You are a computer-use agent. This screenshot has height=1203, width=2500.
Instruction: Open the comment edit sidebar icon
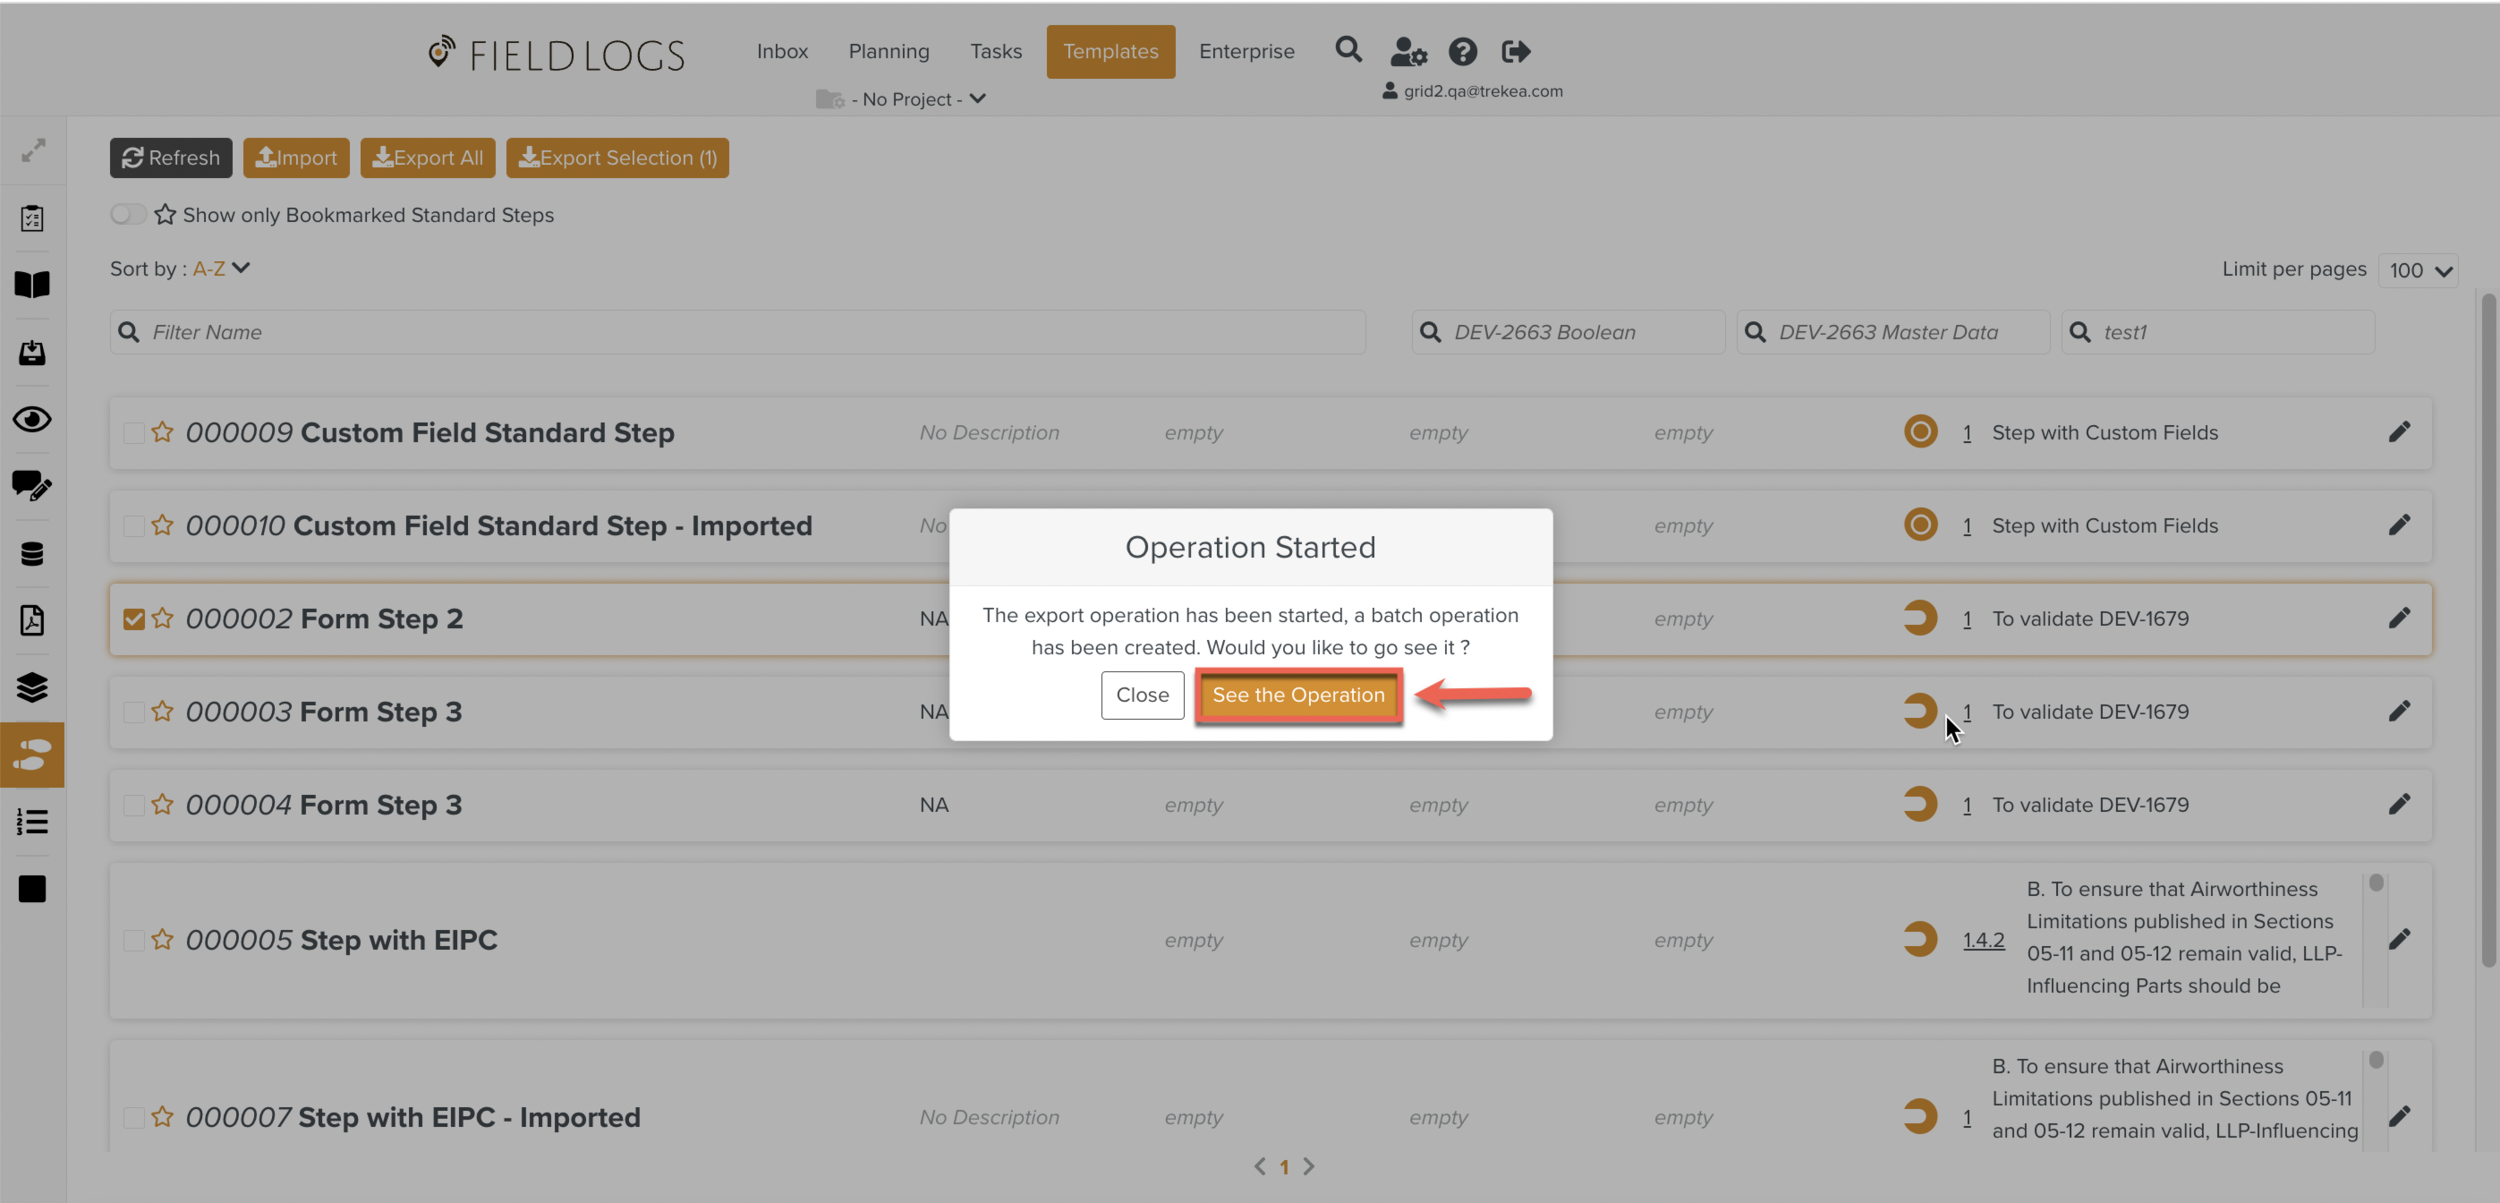[x=32, y=486]
